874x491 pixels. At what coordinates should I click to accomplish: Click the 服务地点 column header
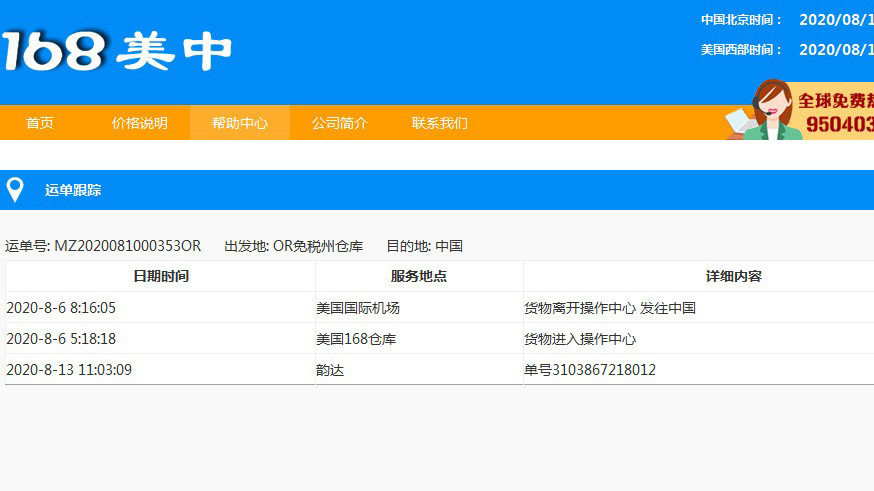[418, 276]
